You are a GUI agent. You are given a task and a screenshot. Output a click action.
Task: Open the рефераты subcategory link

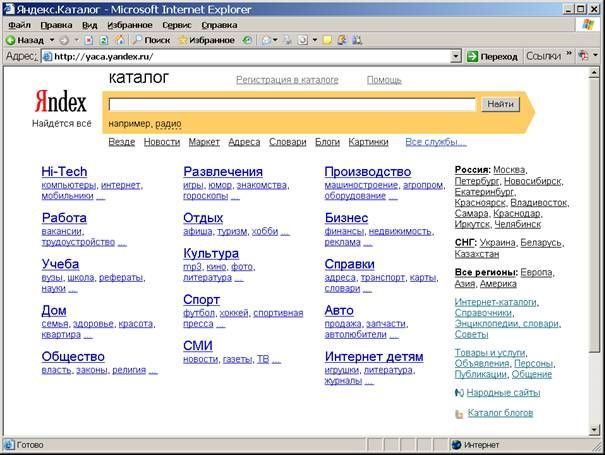tap(121, 277)
